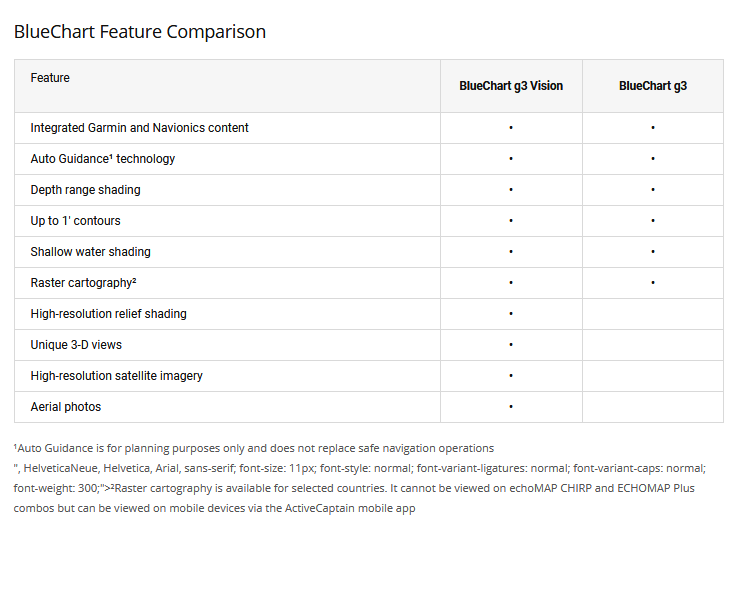746x590 pixels.
Task: Select the BlueChart g3 Vision column header
Action: pyautogui.click(x=511, y=86)
